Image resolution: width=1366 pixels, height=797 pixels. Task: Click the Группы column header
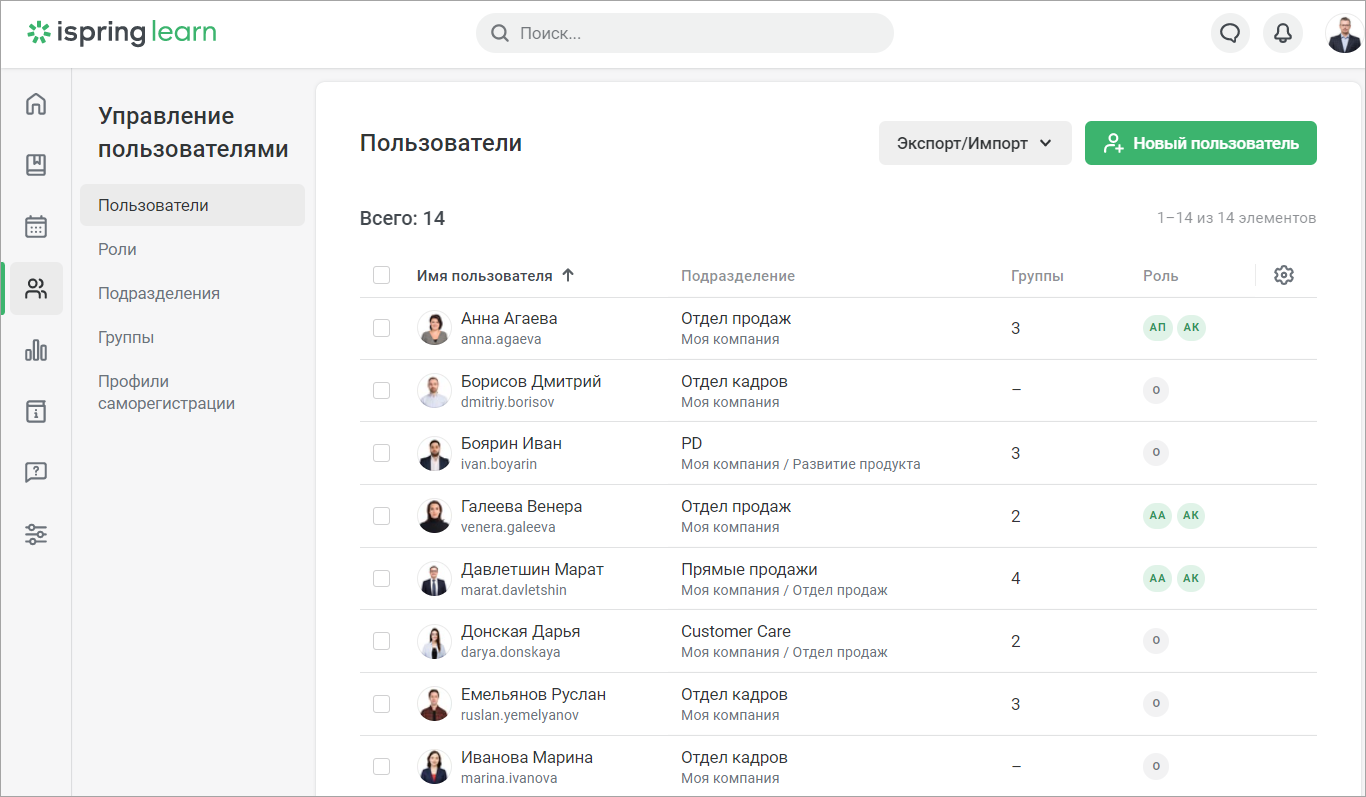(1037, 275)
